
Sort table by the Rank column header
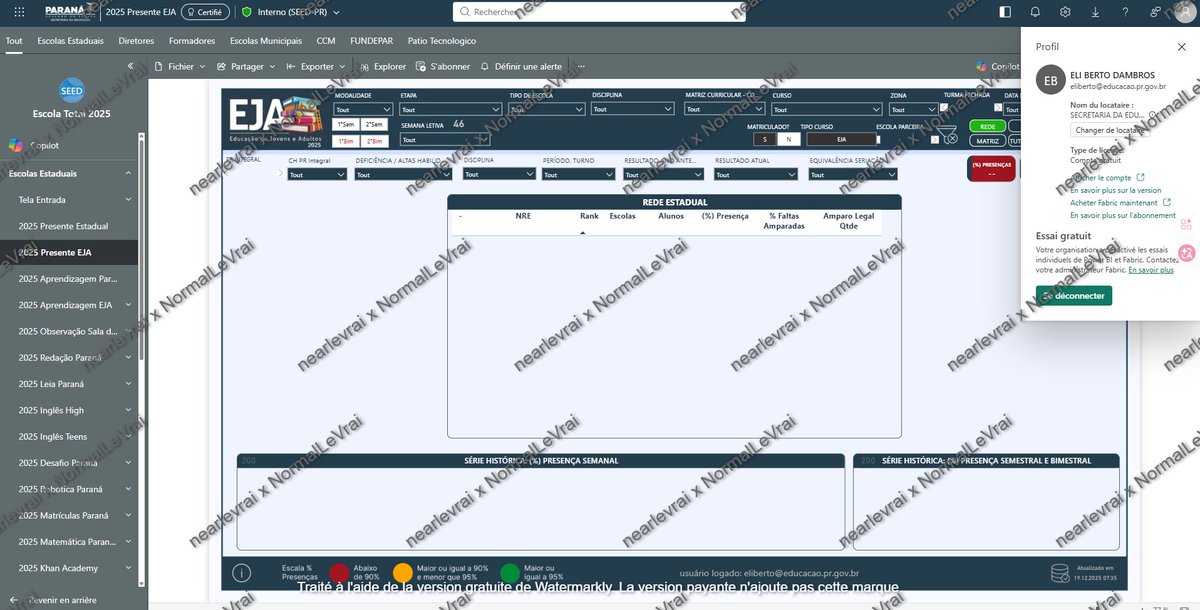pyautogui.click(x=589, y=215)
